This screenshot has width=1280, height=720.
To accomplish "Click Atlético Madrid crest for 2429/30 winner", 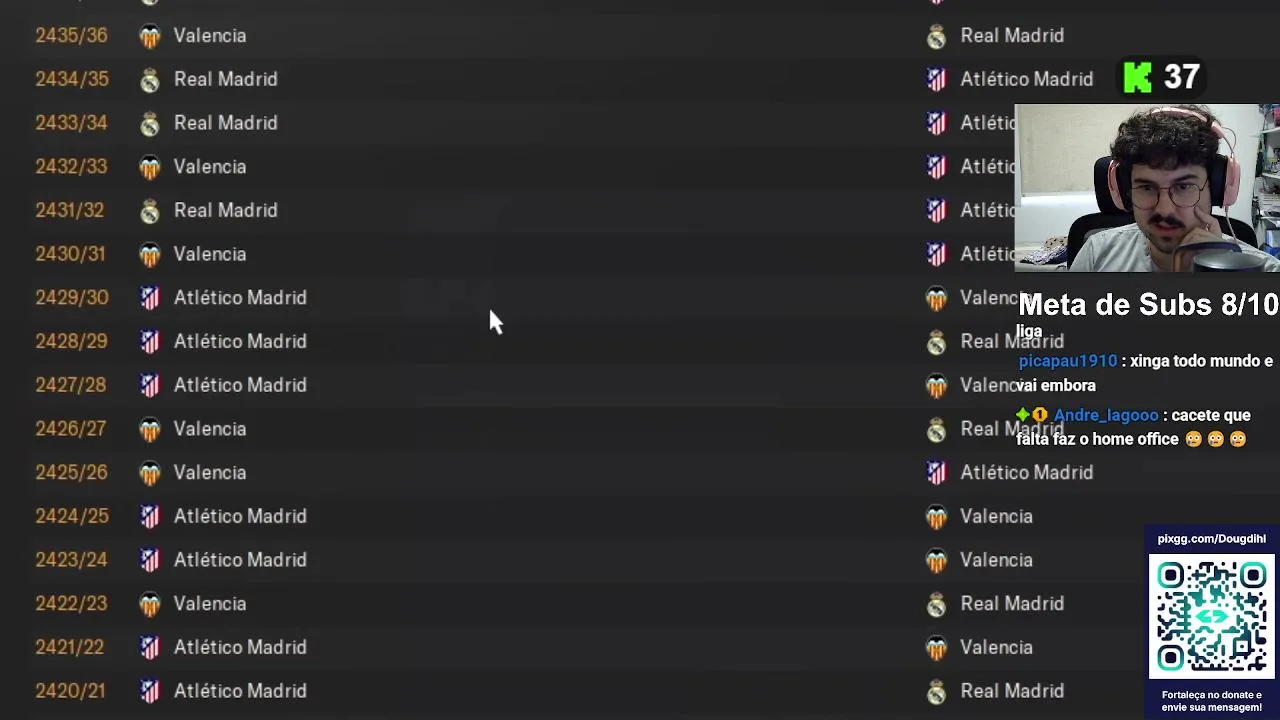I will [150, 298].
